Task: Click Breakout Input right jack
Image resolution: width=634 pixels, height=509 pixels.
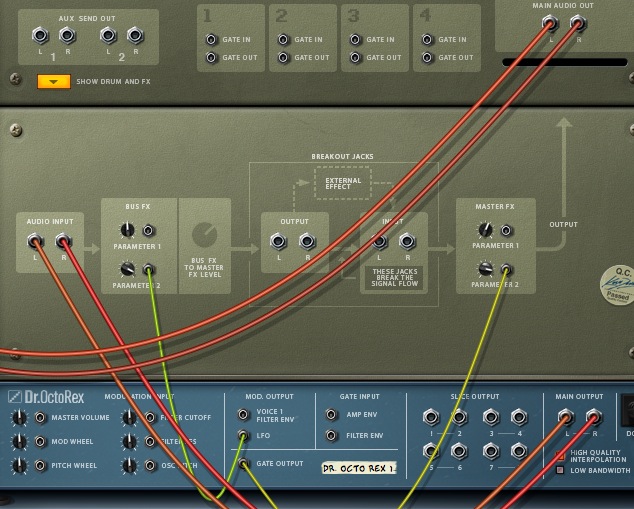Action: 407,241
